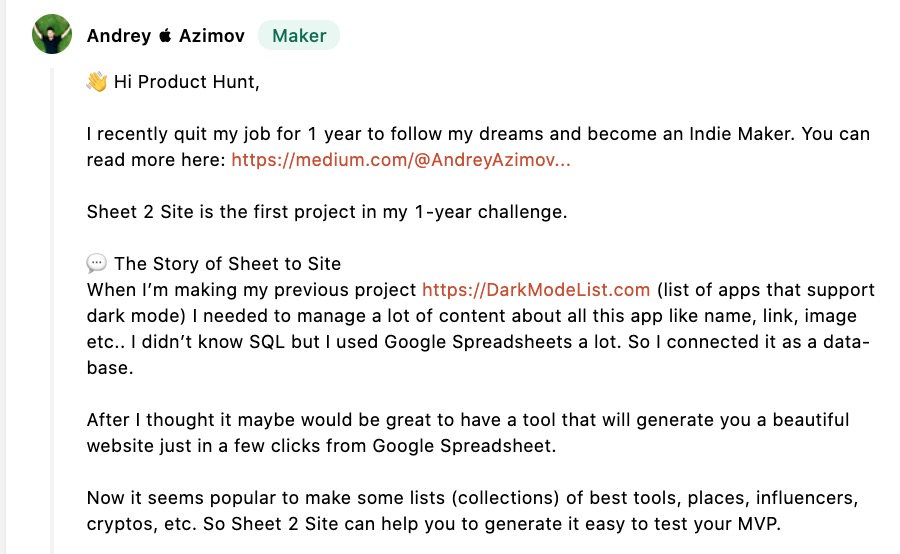Click the Apple logo in author name
The width and height of the screenshot is (900, 554).
[x=165, y=36]
